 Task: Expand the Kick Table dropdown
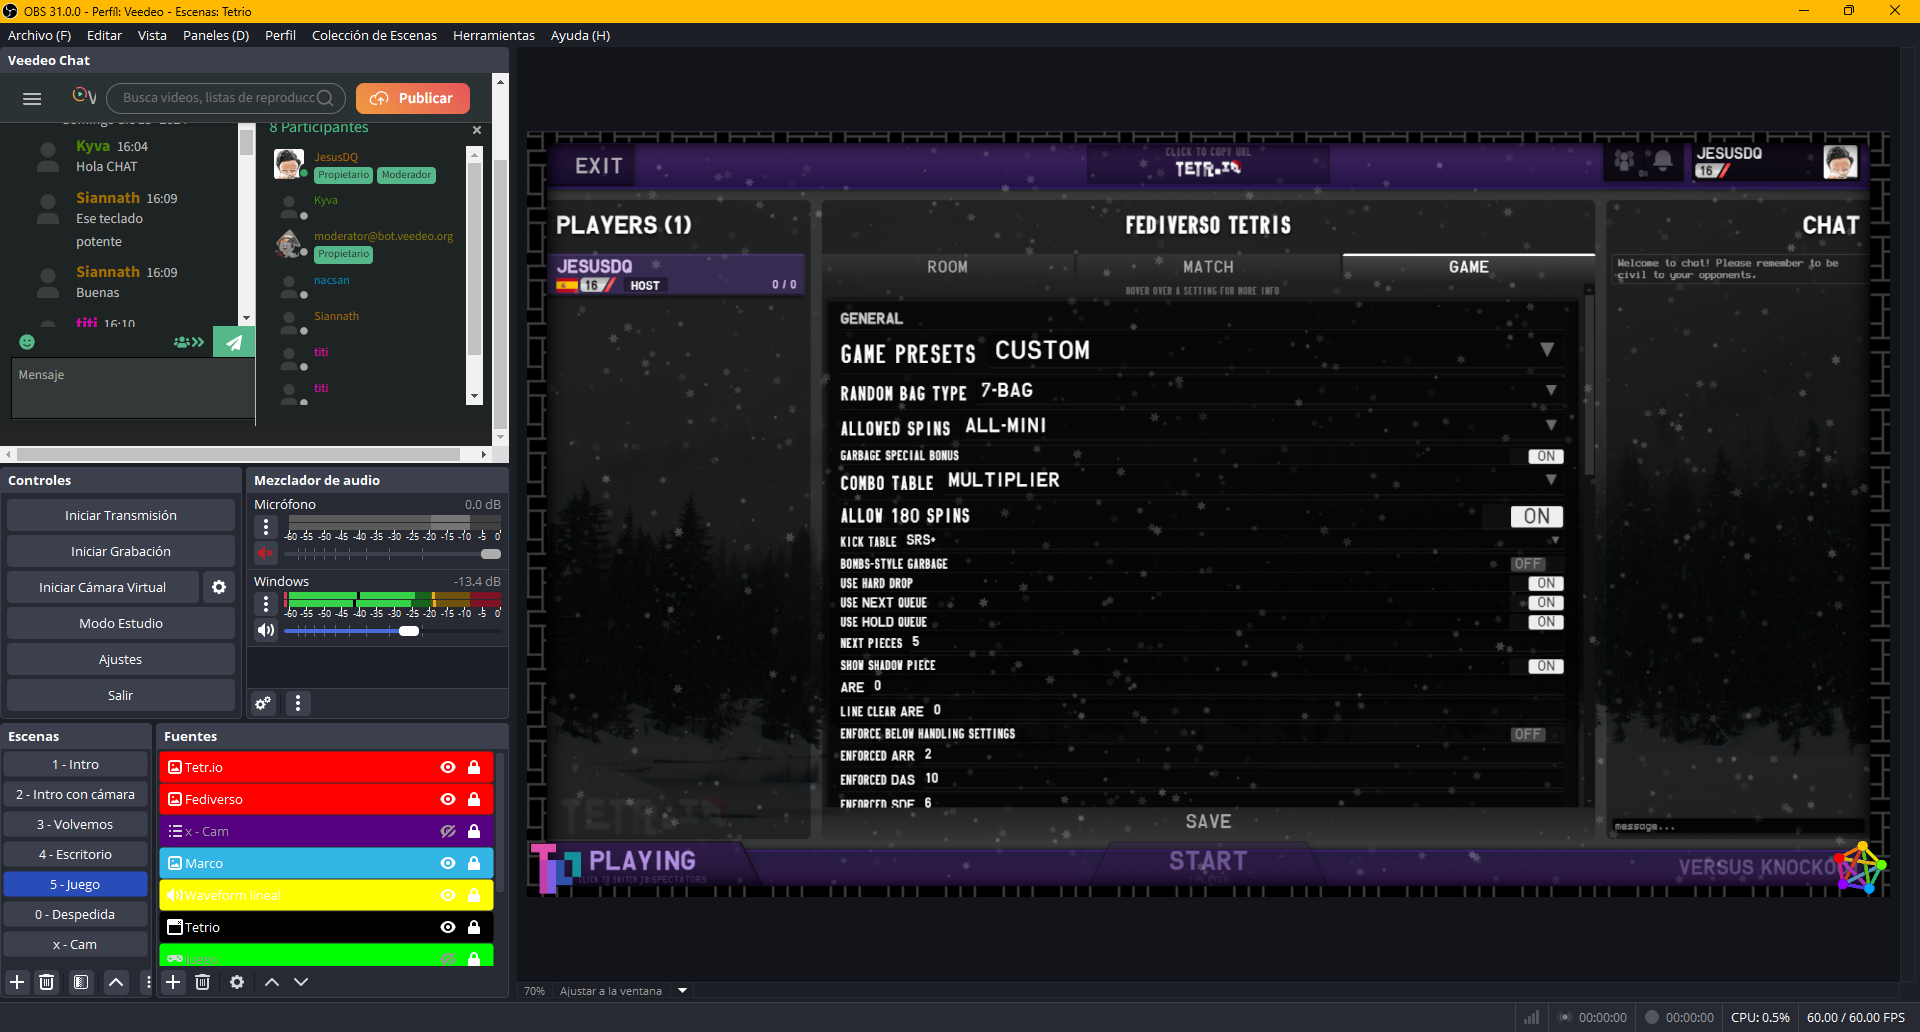[x=1555, y=540]
